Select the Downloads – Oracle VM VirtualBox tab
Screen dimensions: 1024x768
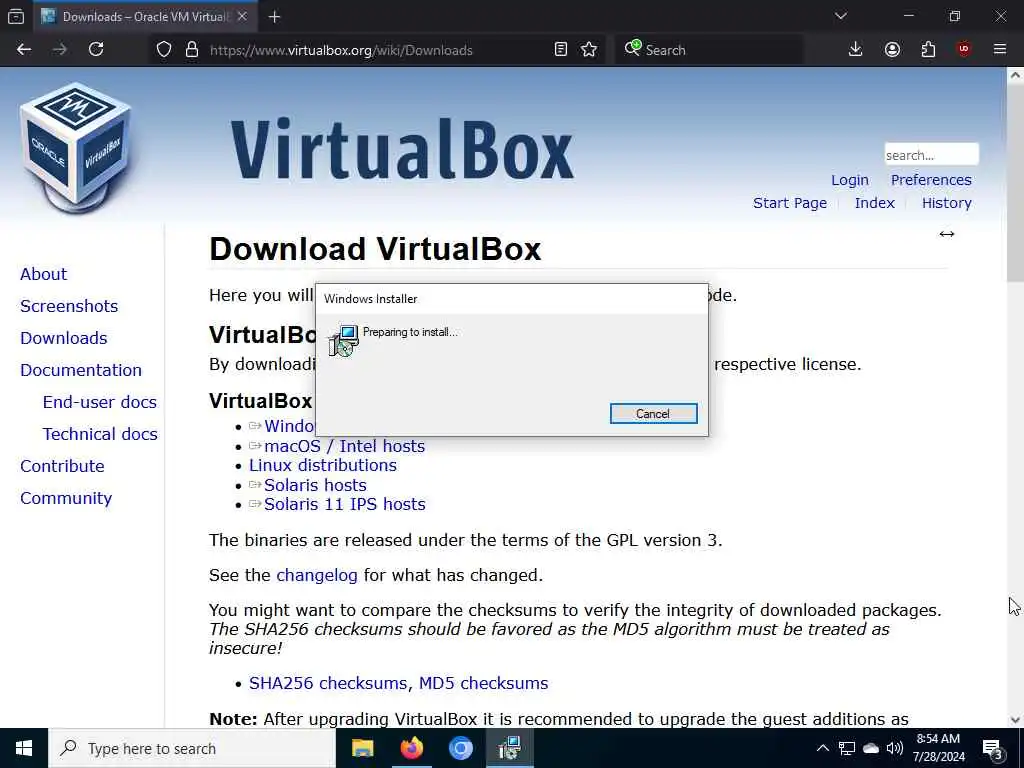coord(144,17)
